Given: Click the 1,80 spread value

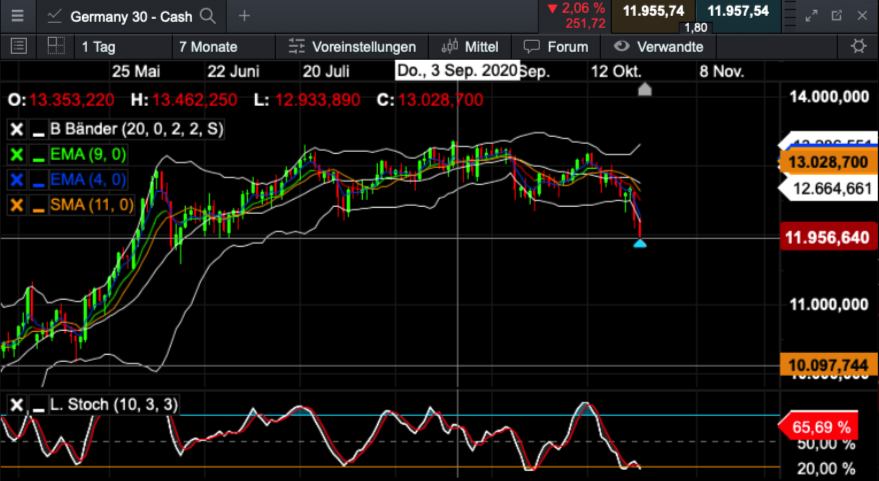Looking at the screenshot, I should tap(696, 27).
